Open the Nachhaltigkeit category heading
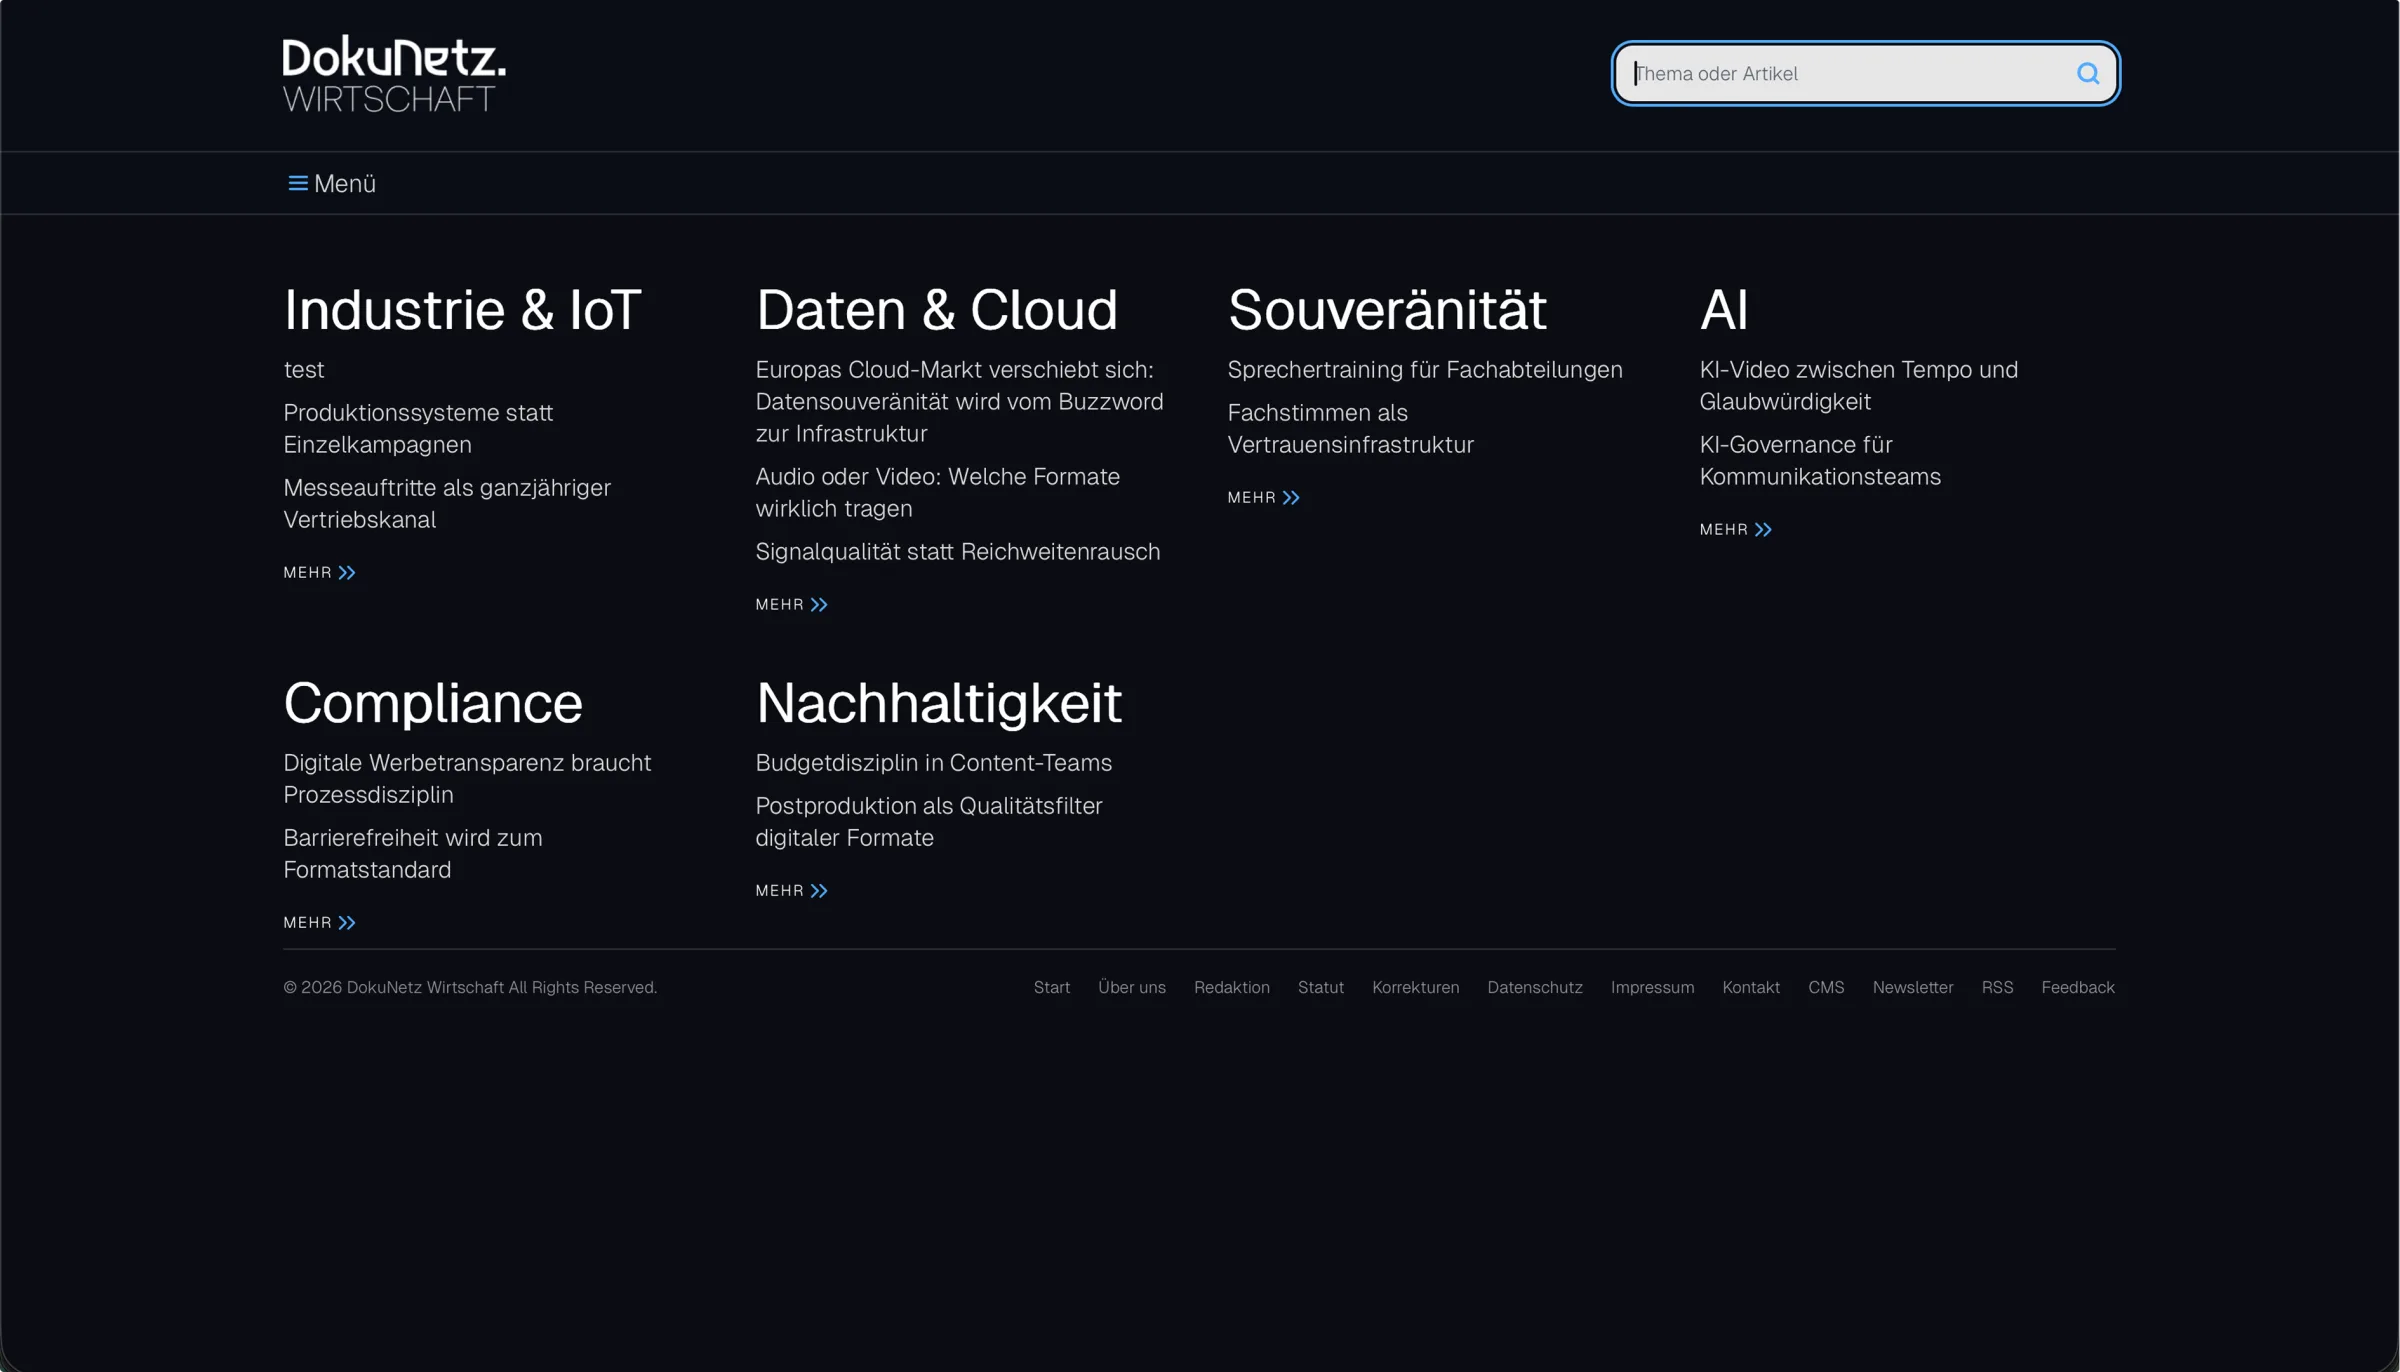 pyautogui.click(x=938, y=702)
